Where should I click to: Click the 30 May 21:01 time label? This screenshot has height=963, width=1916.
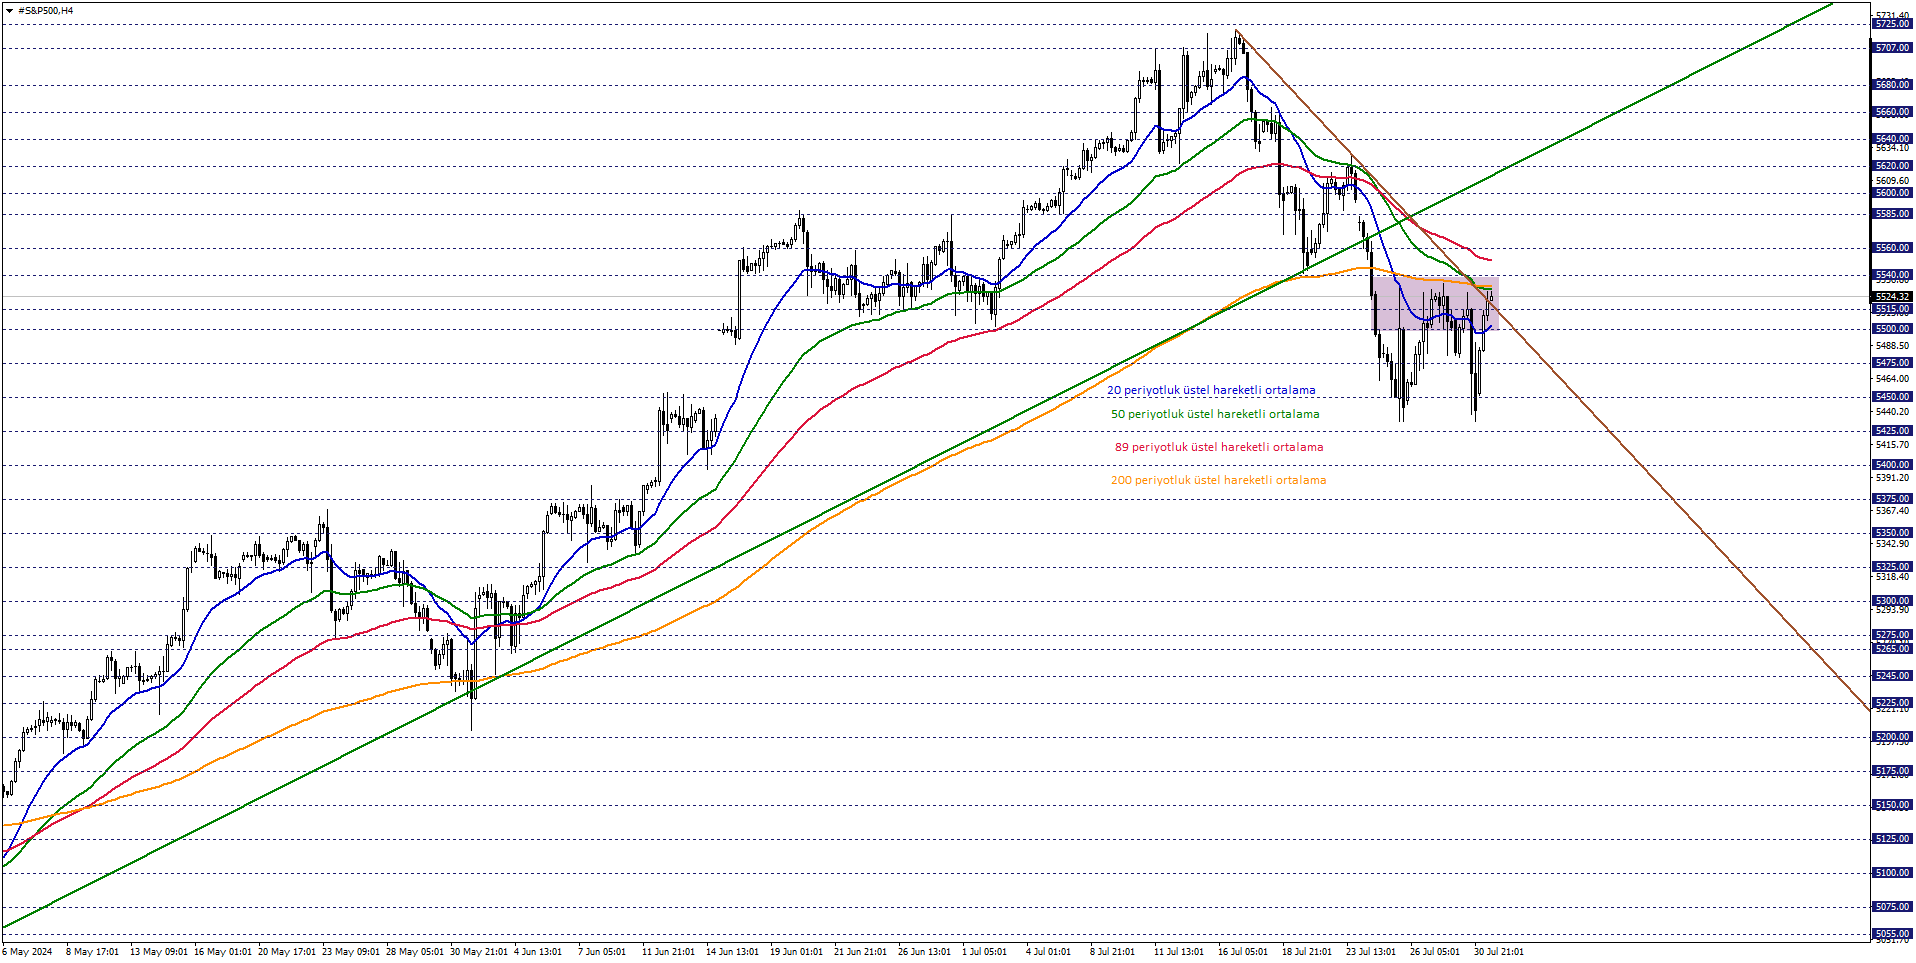point(479,952)
